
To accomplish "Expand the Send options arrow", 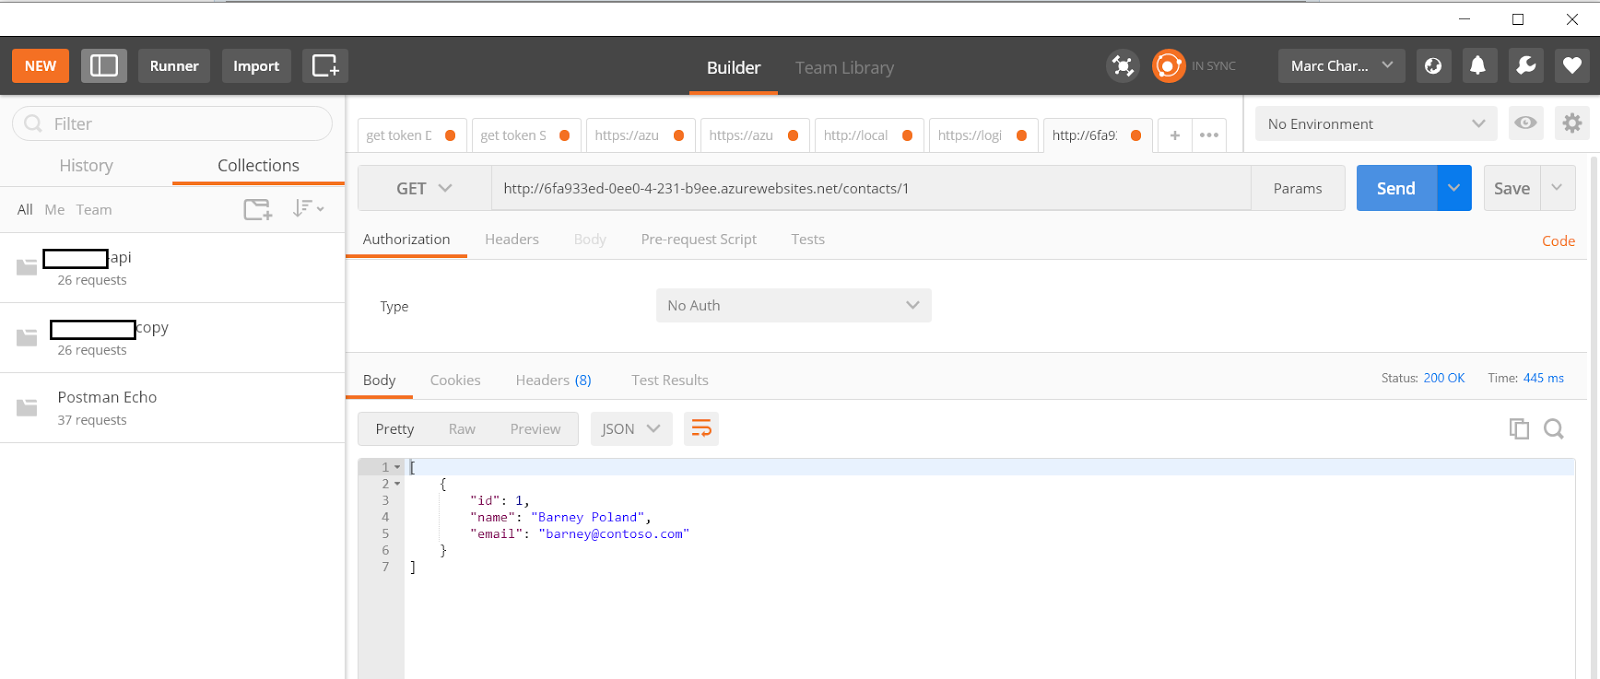I will (x=1454, y=188).
